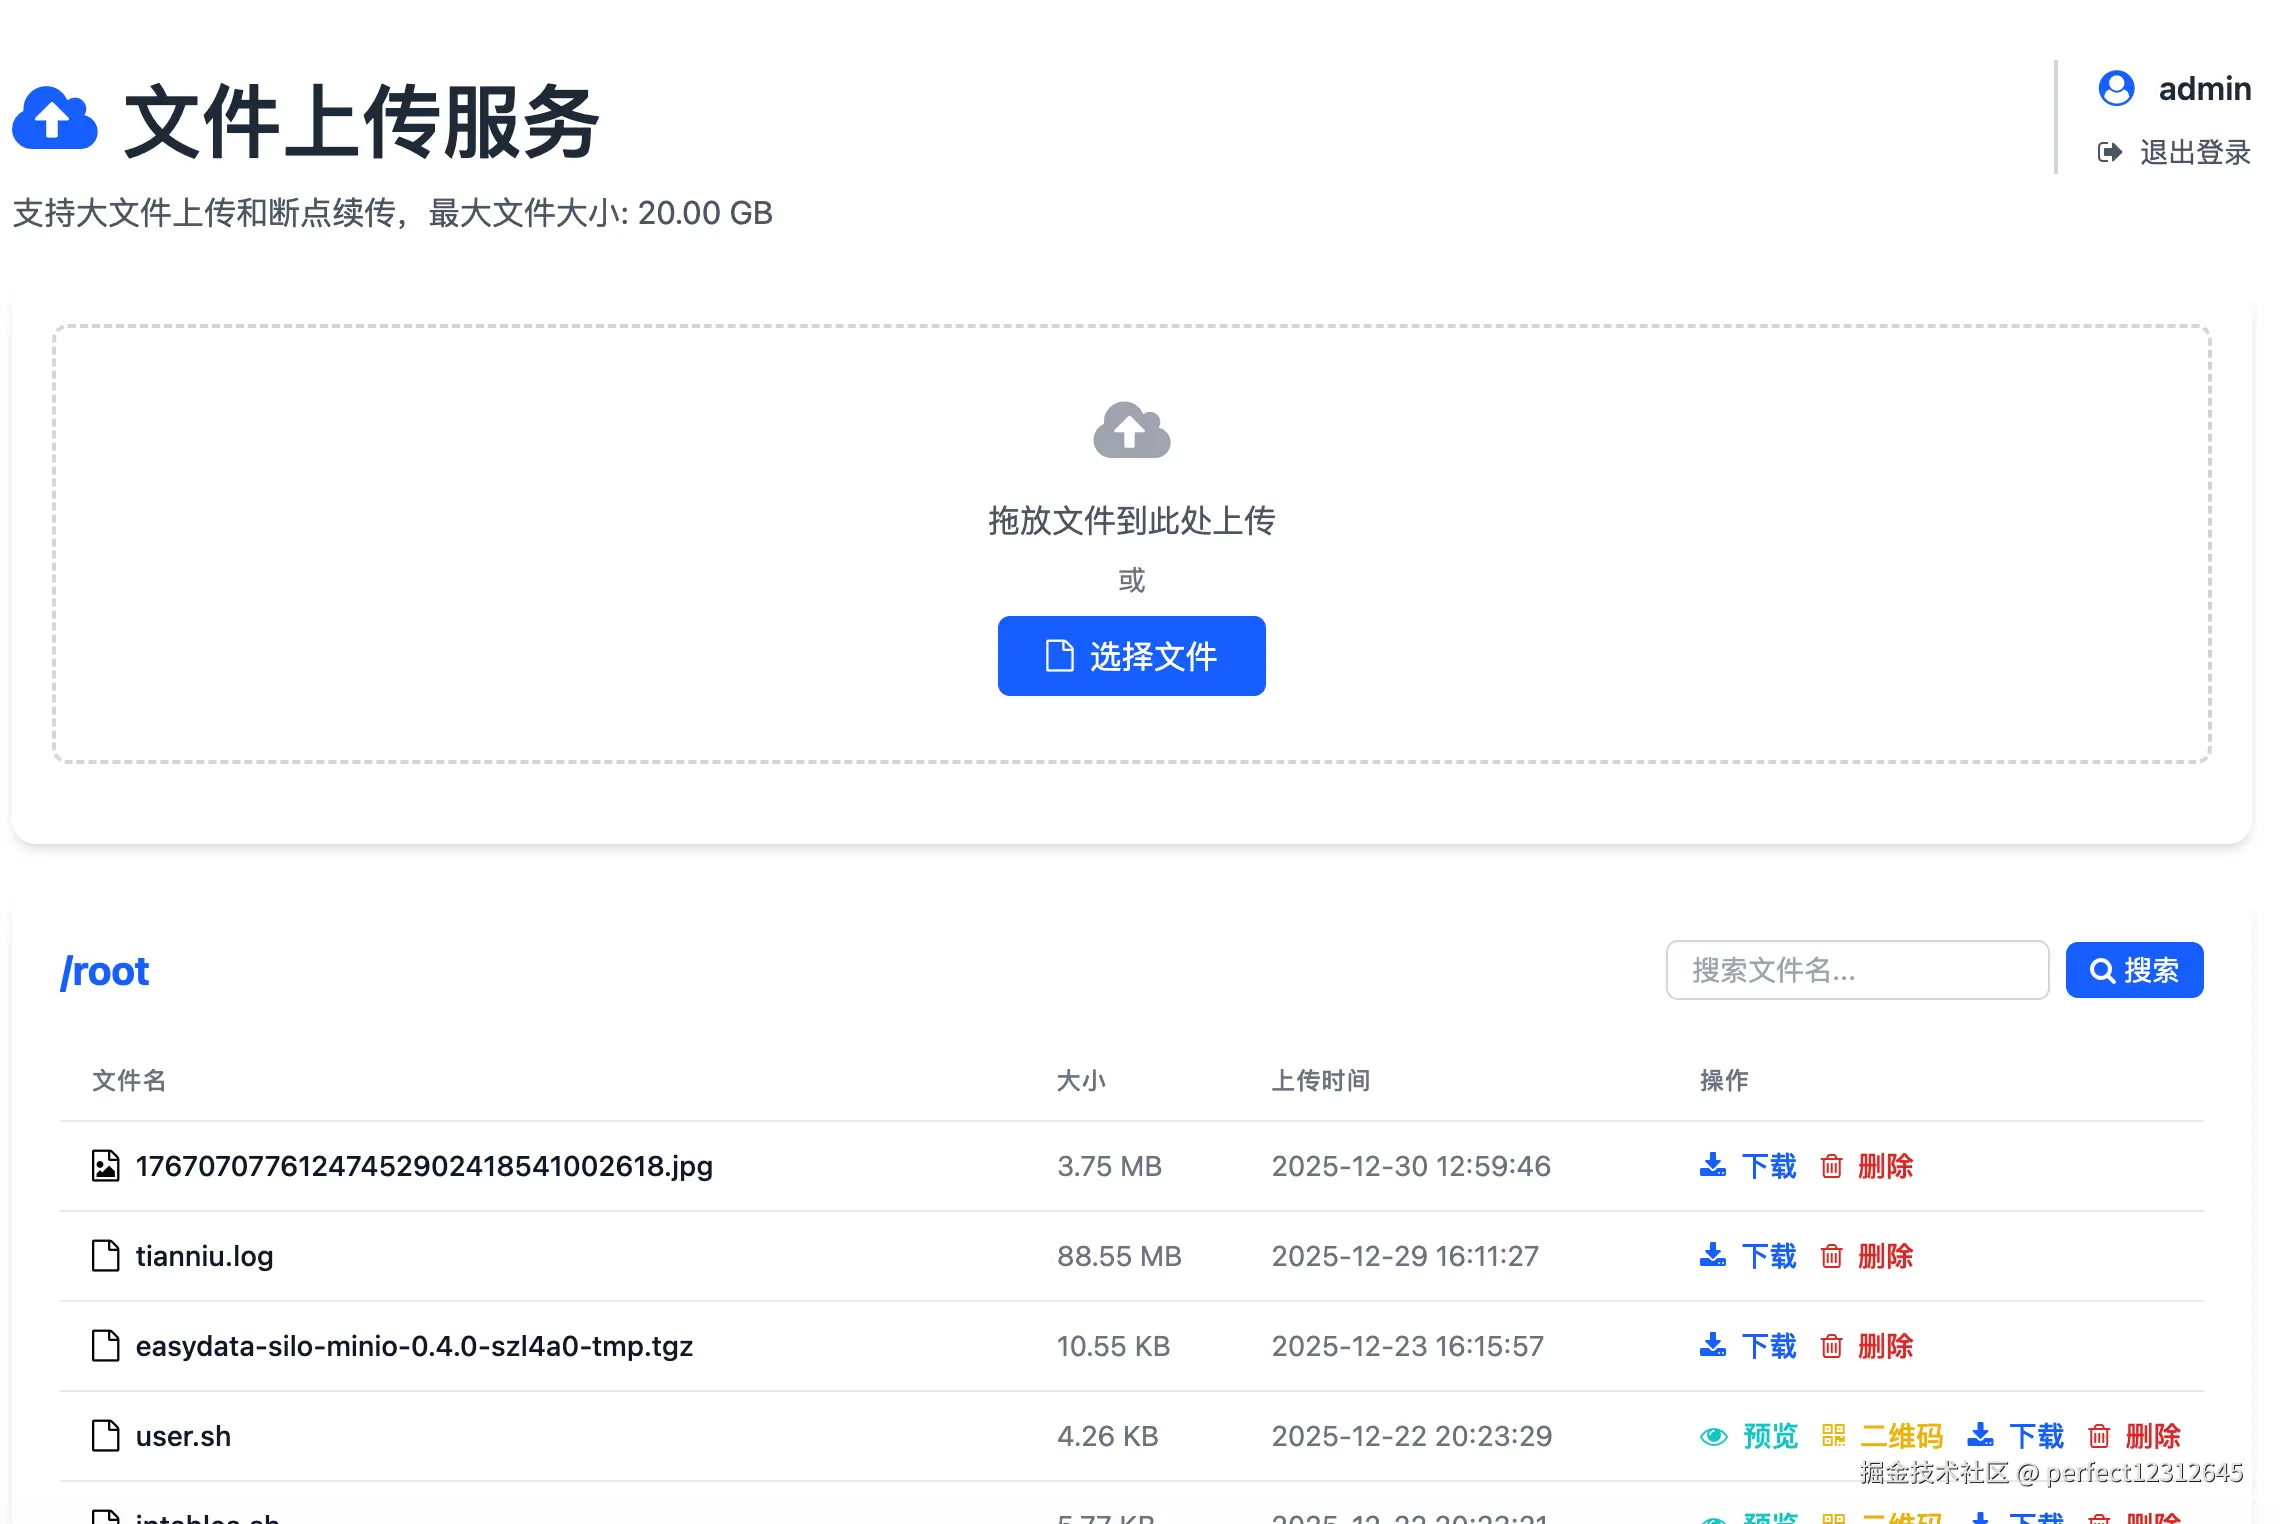Click the gray cloud icon in drop zone
This screenshot has width=2280, height=1524.
coord(1131,431)
